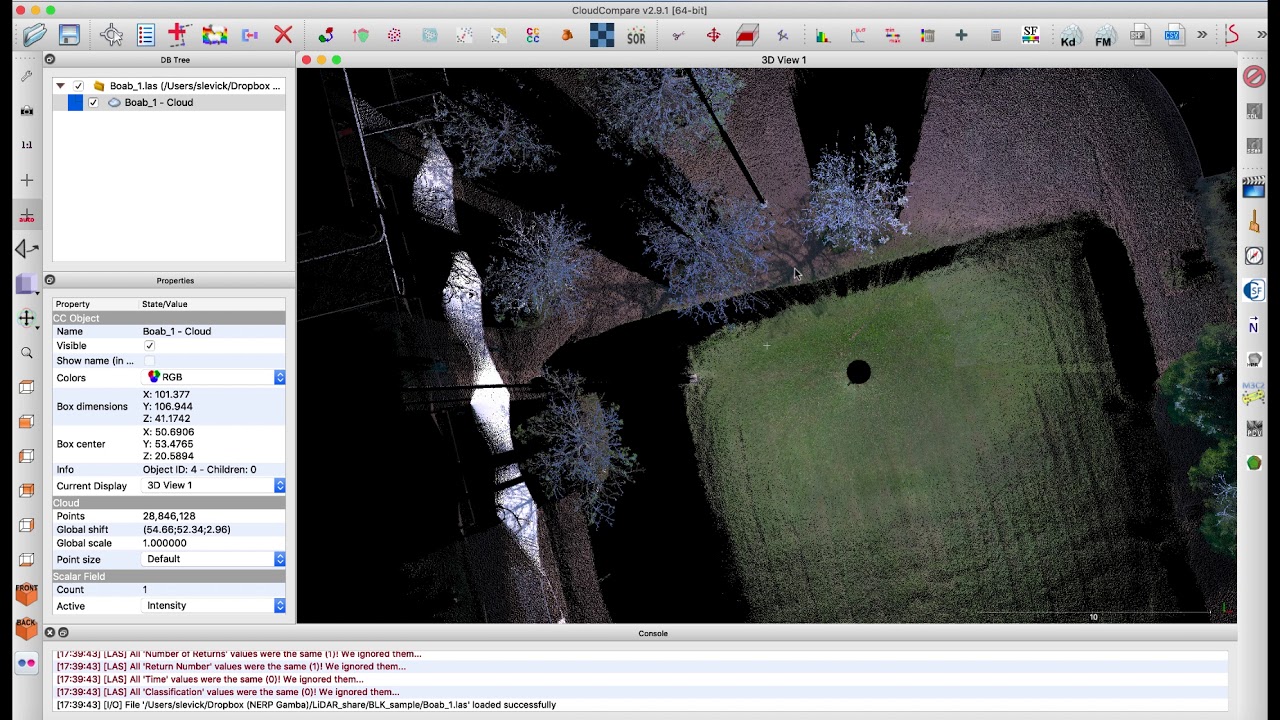Open the point list picking tool

[146, 35]
